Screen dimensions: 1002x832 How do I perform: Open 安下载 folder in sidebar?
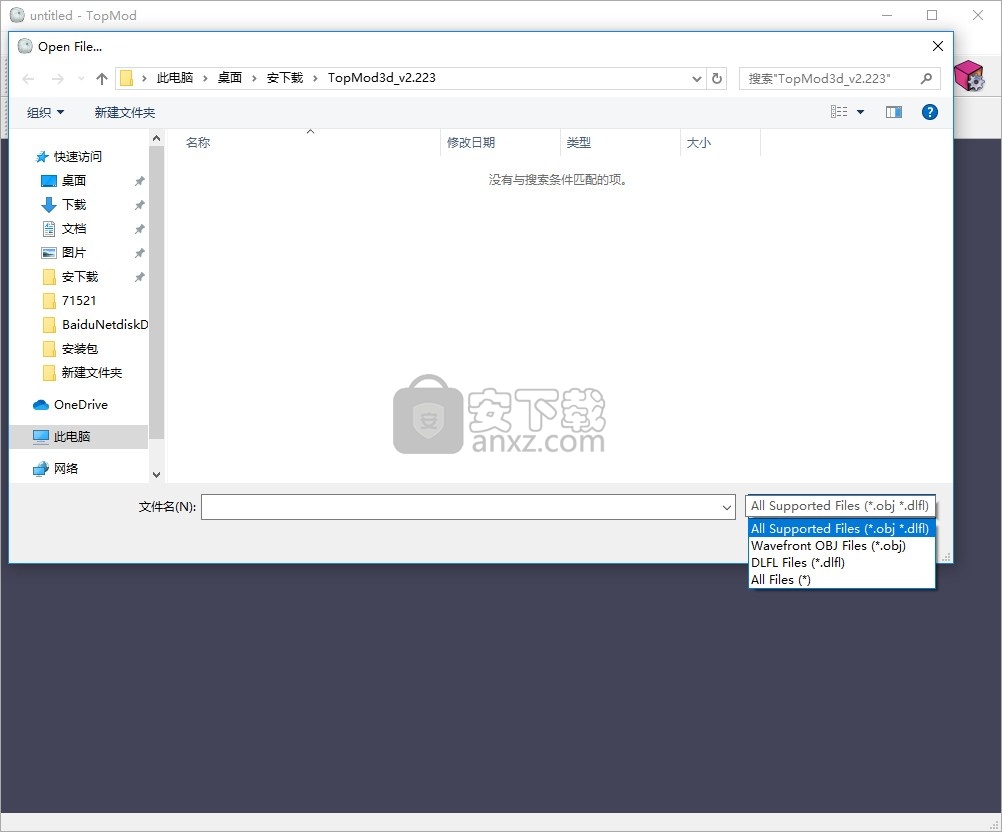pyautogui.click(x=79, y=277)
